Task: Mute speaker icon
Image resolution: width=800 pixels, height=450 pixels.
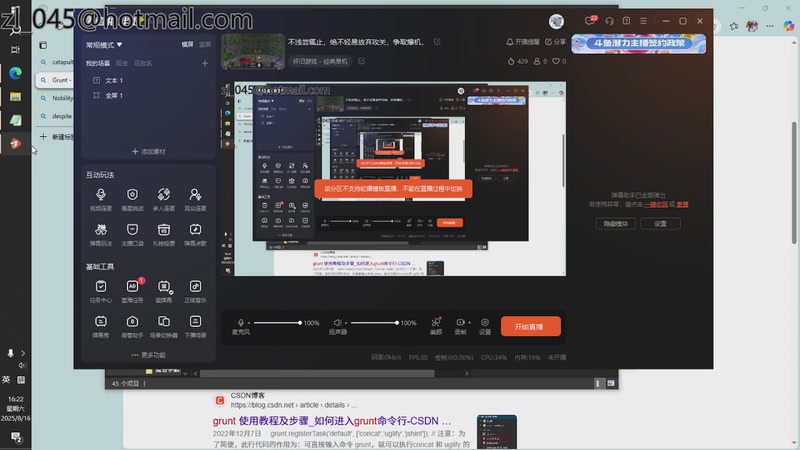Action: tap(337, 322)
